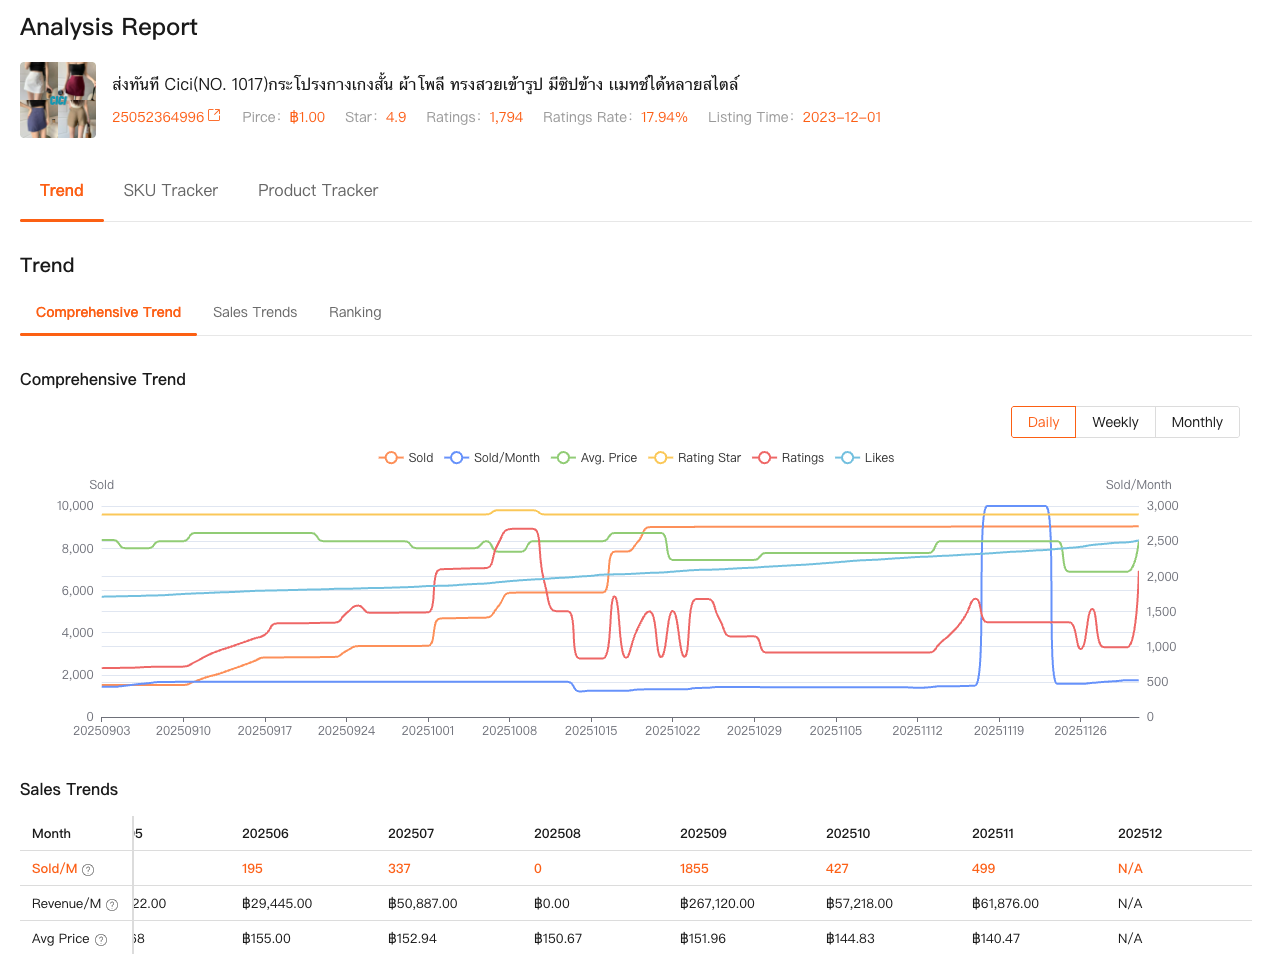Viewport: 1271px width, 954px height.
Task: Switch chart to Weekly view
Action: coord(1115,422)
